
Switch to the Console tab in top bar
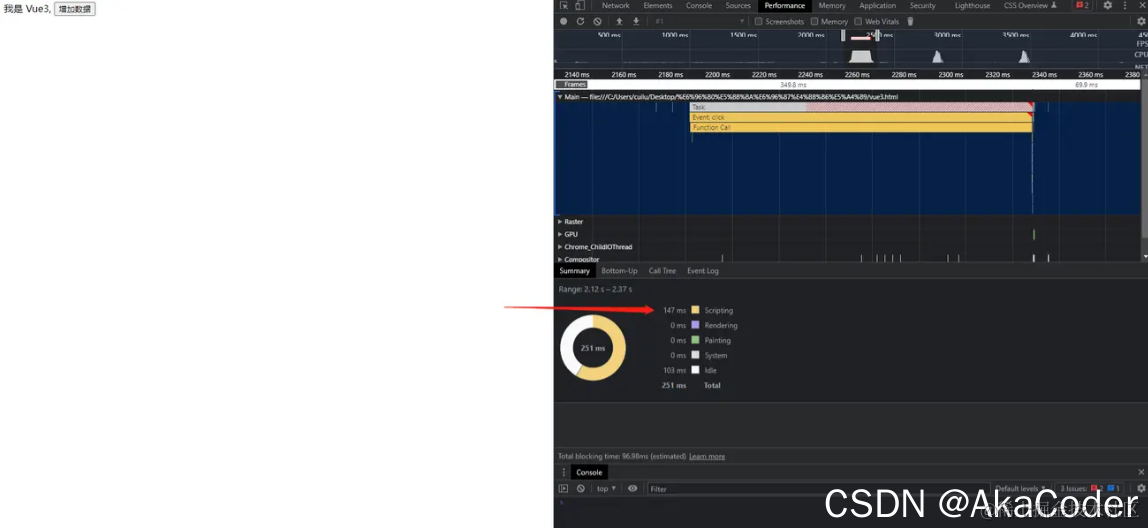pyautogui.click(x=698, y=5)
